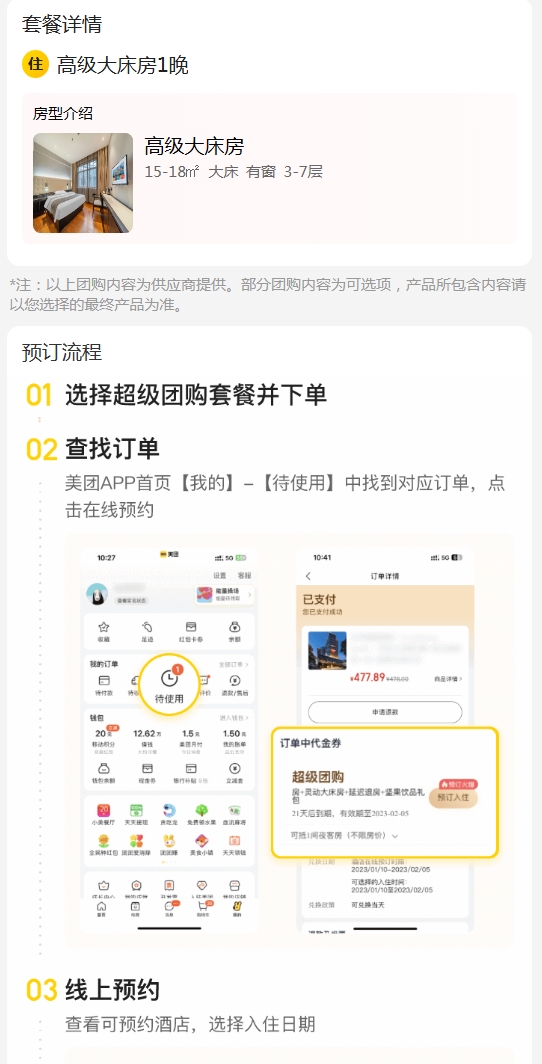Open the 退款/售后 icon
This screenshot has width=542, height=1064.
[235, 681]
